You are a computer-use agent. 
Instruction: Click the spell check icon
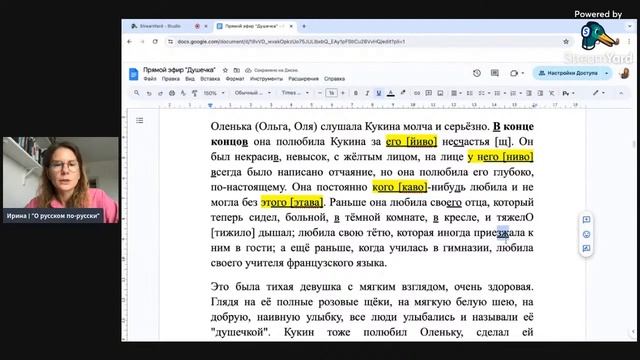(x=183, y=93)
